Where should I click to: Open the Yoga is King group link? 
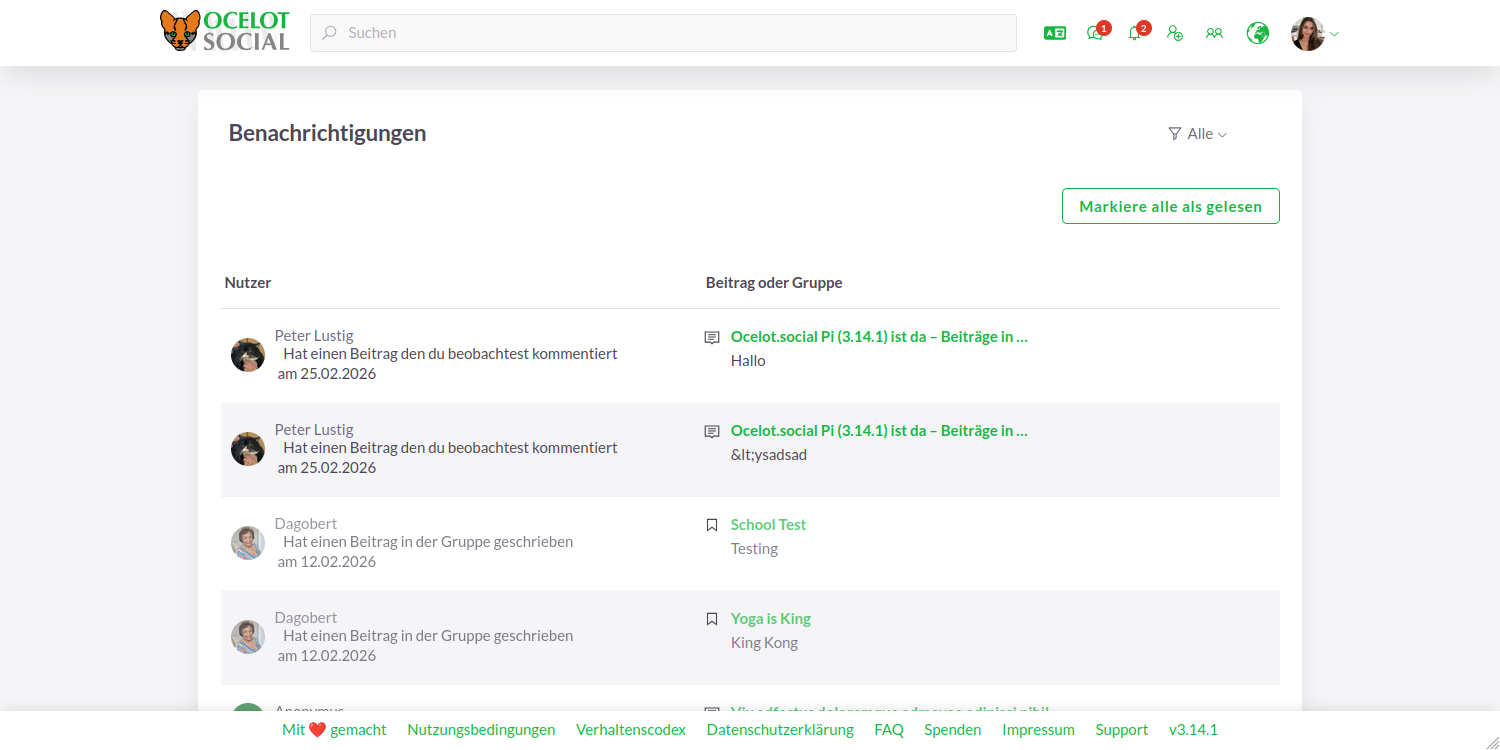point(770,619)
